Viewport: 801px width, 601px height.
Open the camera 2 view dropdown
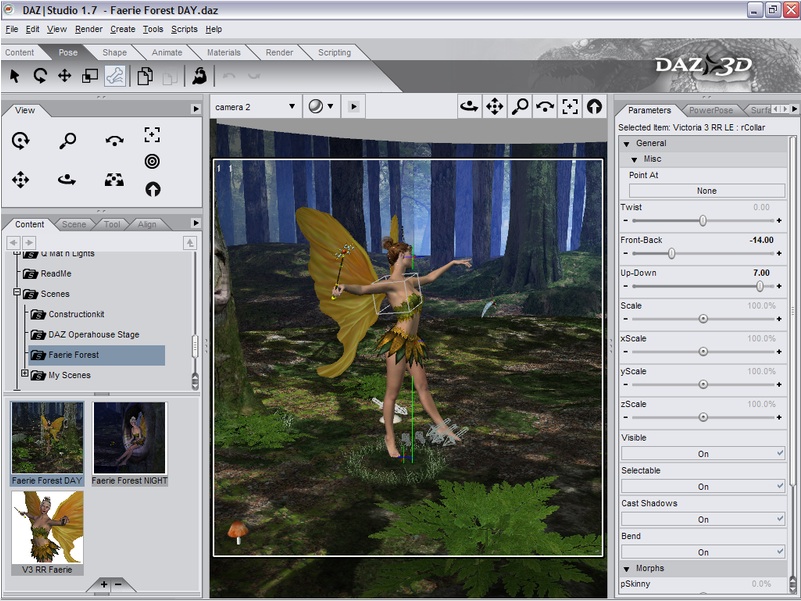(x=255, y=107)
